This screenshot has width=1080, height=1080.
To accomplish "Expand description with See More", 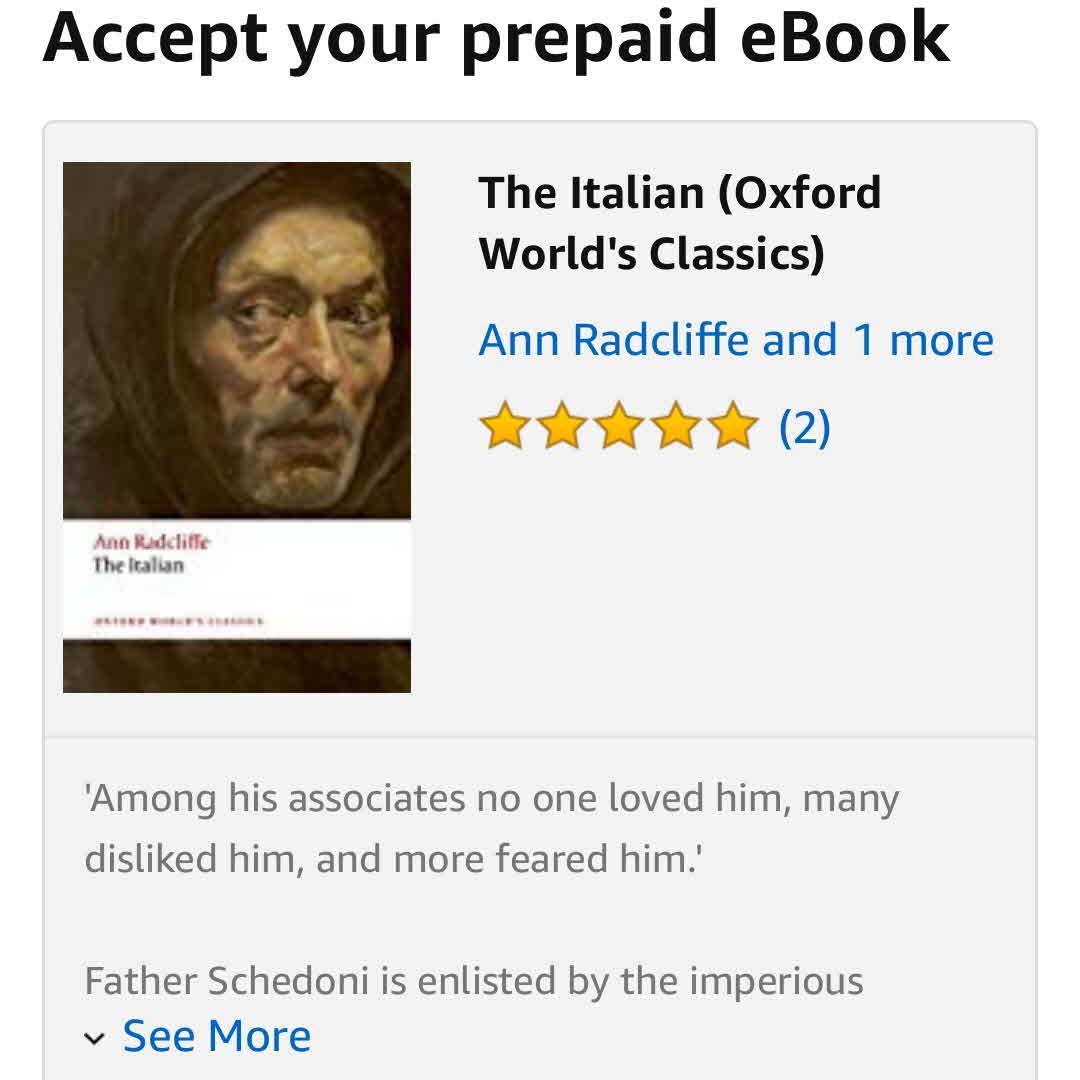I will 216,1036.
